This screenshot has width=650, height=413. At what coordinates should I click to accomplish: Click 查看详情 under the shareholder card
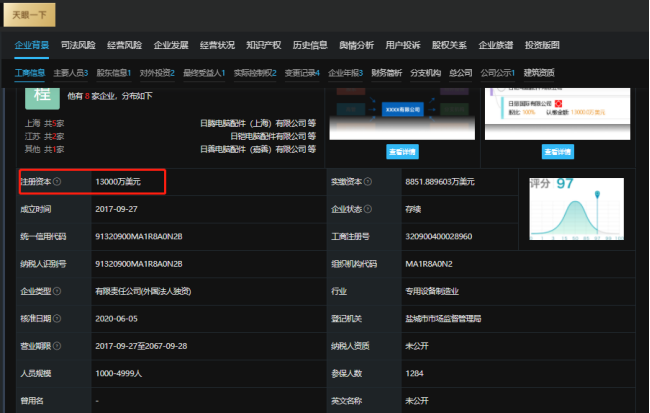(558, 152)
